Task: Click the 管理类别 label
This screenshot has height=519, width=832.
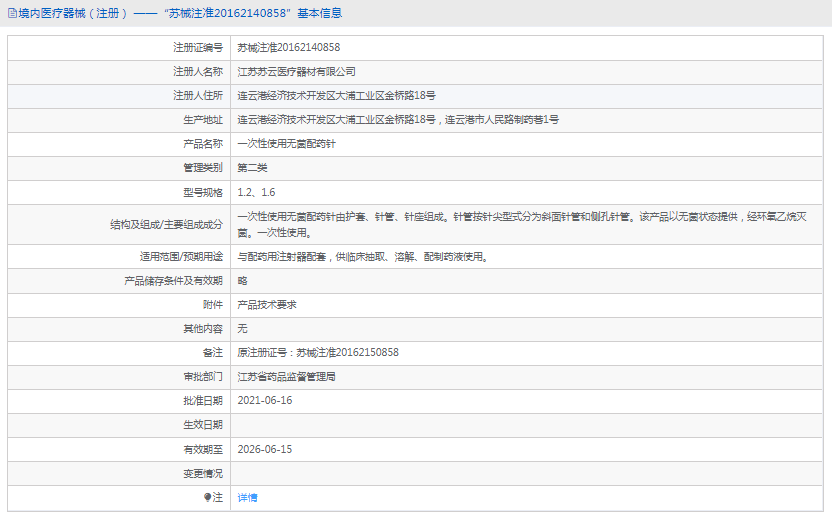Action: 203,168
